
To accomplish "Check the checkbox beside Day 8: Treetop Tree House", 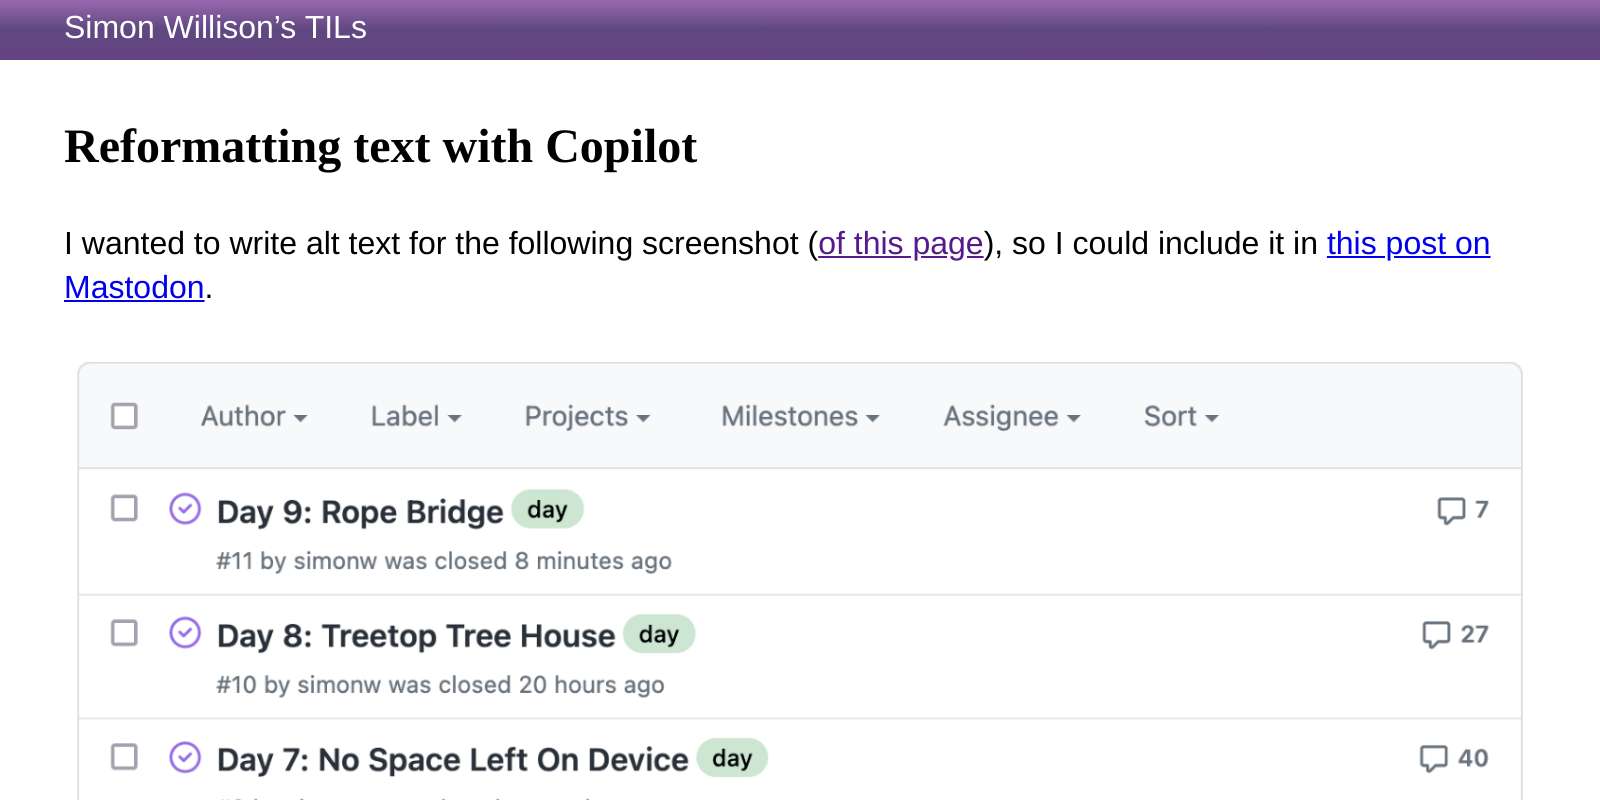I will (x=124, y=632).
